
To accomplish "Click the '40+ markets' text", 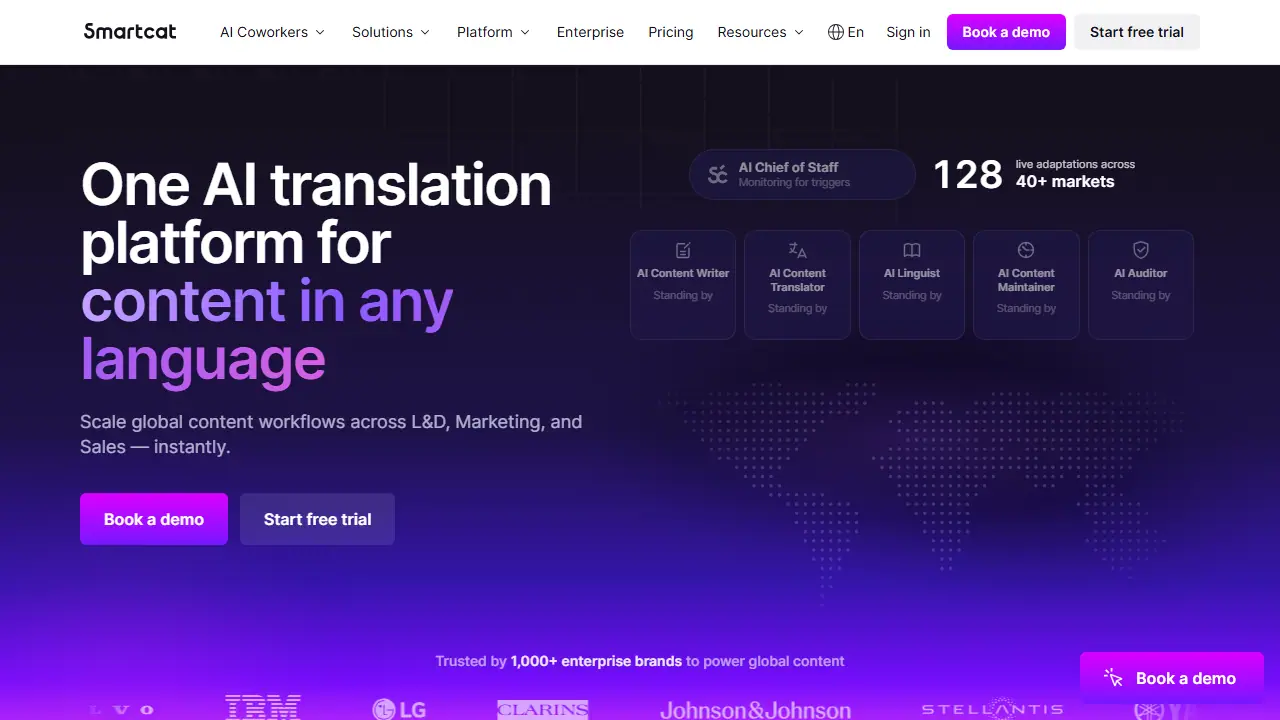I will point(1065,182).
